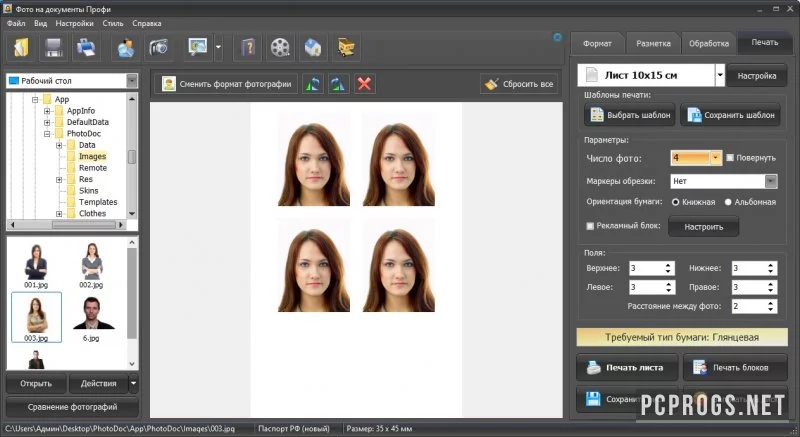
Task: Click Расстояние между фото field
Action: [754, 306]
